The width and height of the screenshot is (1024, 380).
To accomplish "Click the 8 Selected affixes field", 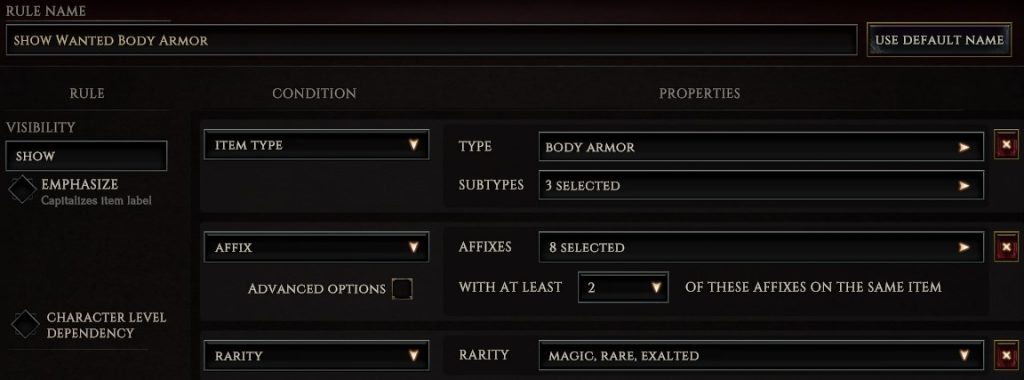I will pos(761,247).
